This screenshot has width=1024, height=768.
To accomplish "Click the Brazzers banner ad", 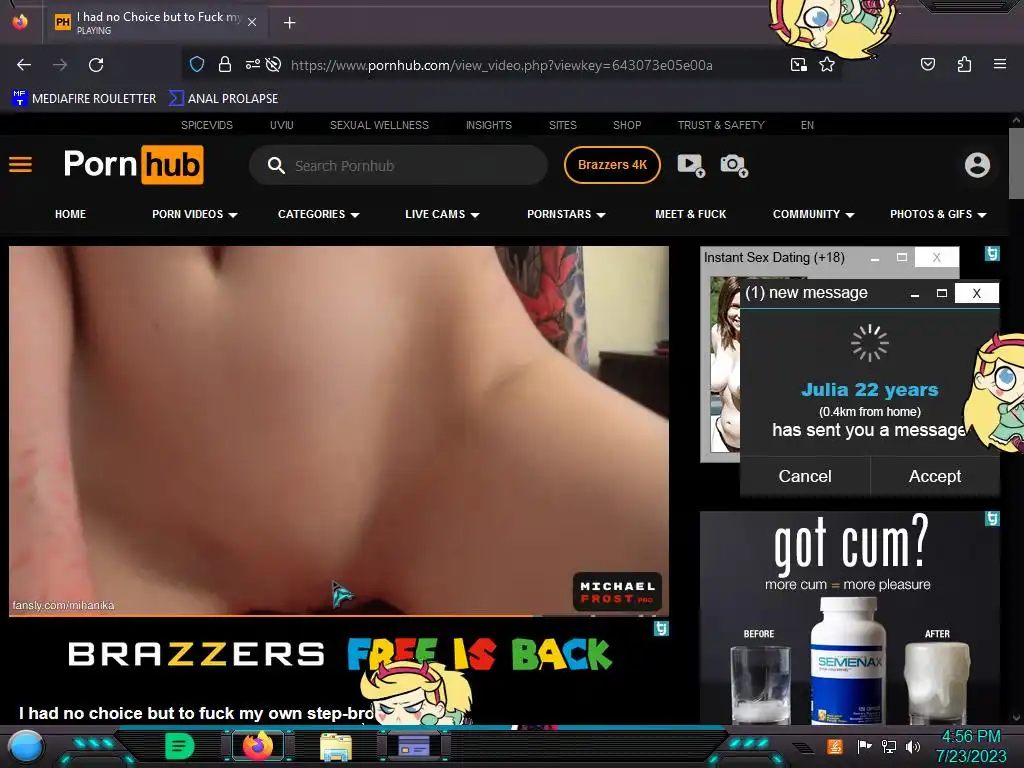I will click(x=339, y=654).
